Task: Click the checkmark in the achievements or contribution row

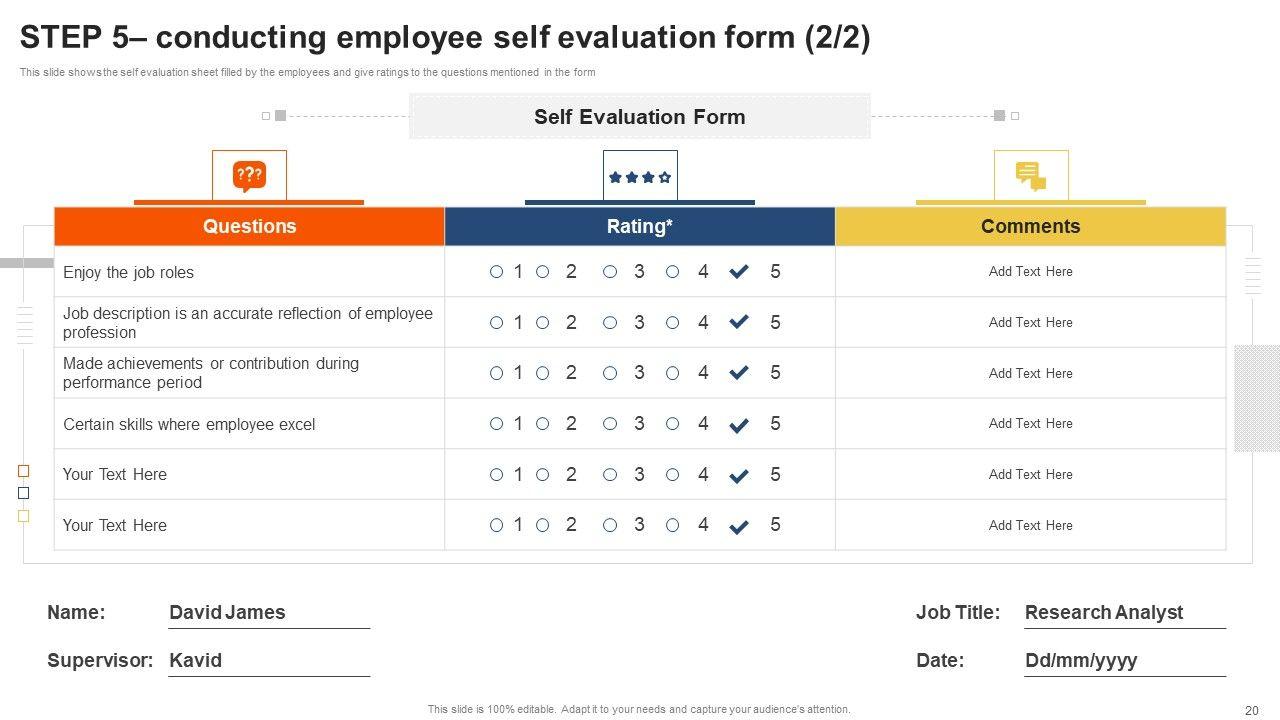Action: coord(739,373)
